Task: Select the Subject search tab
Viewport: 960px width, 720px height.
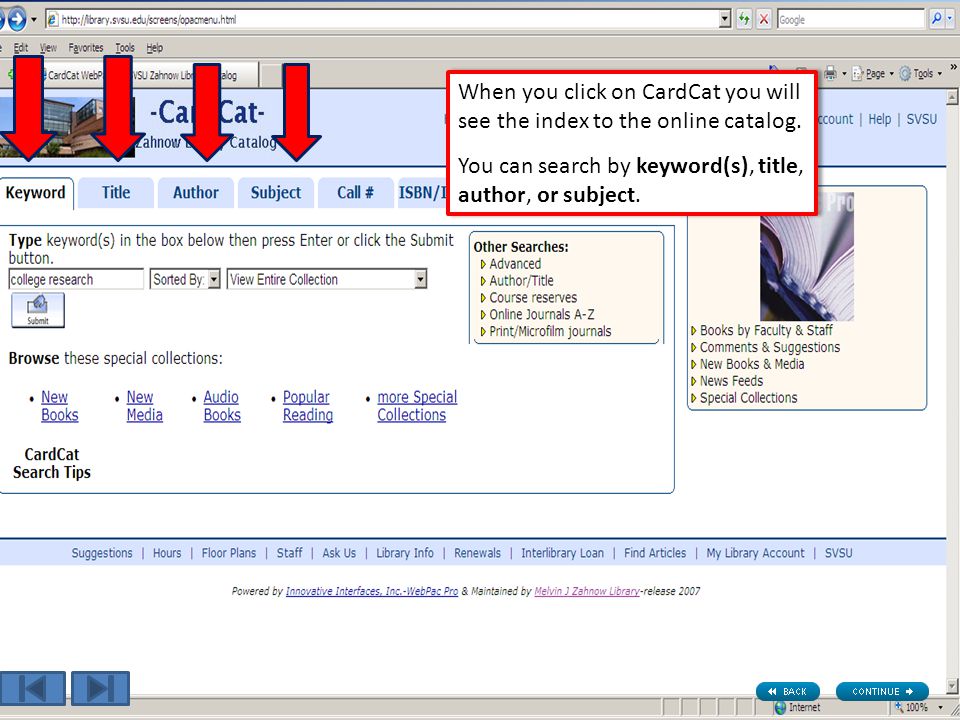Action: pos(276,193)
